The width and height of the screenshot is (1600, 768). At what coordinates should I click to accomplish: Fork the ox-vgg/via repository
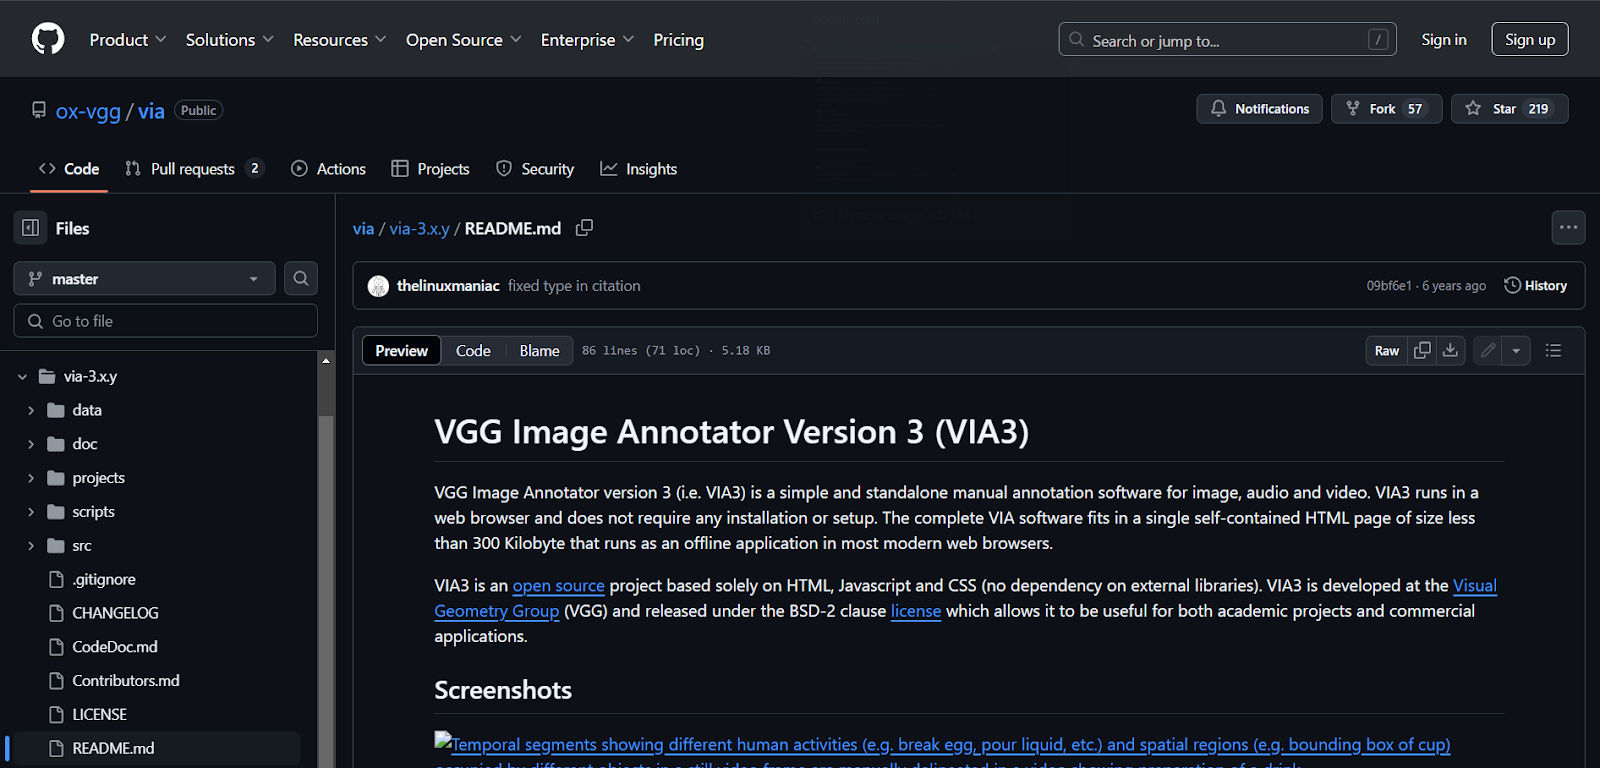click(1386, 109)
